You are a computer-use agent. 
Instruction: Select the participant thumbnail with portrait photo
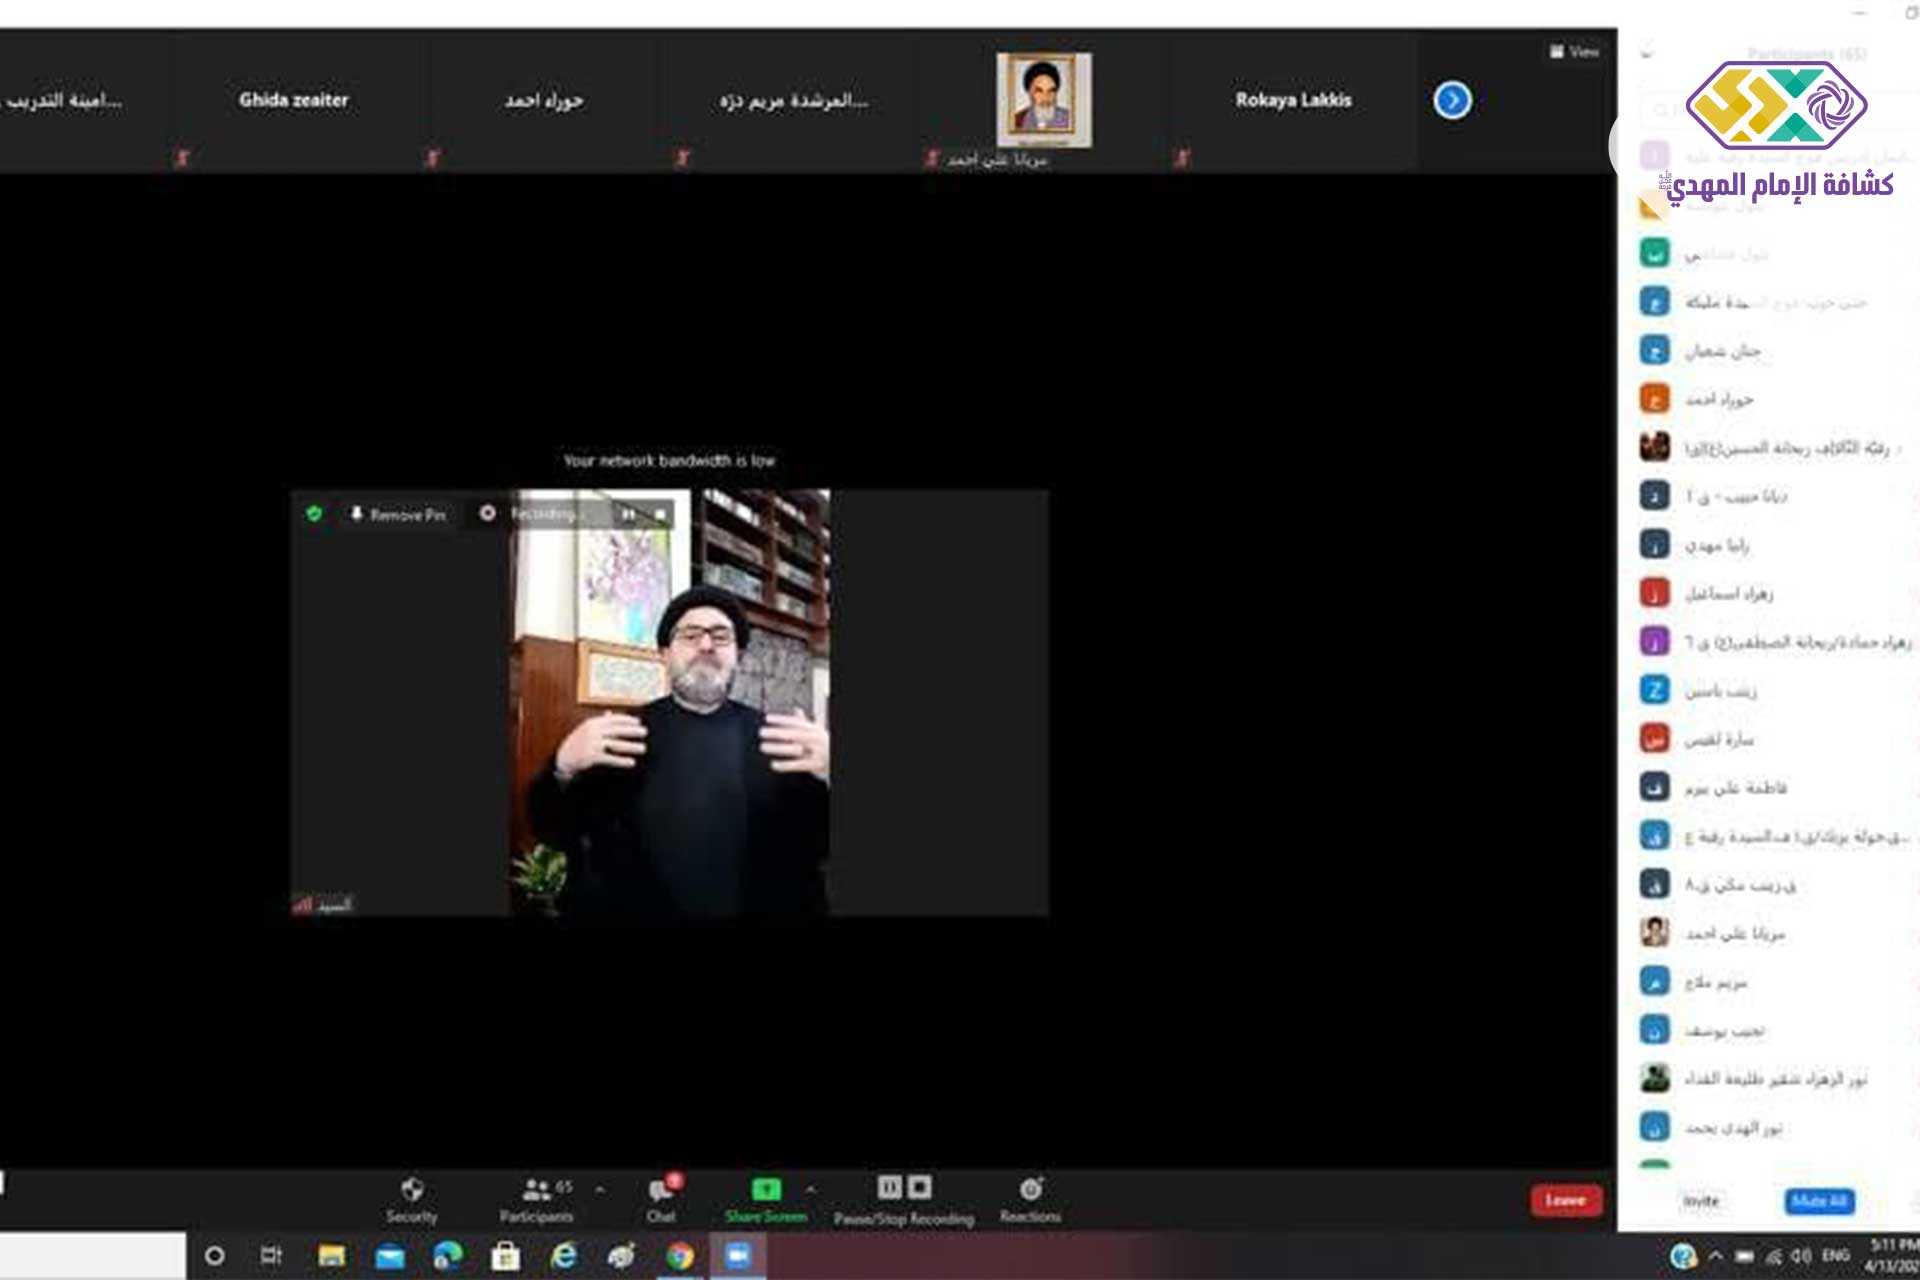point(1043,100)
